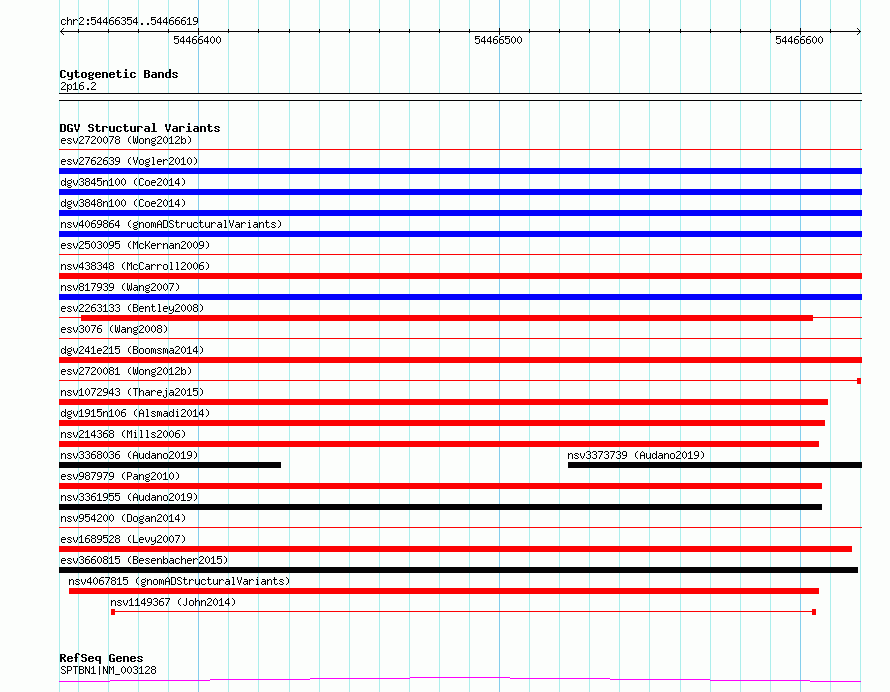The height and width of the screenshot is (692, 890).
Task: Click the blue nsv817939 variant bar
Action: point(460,297)
